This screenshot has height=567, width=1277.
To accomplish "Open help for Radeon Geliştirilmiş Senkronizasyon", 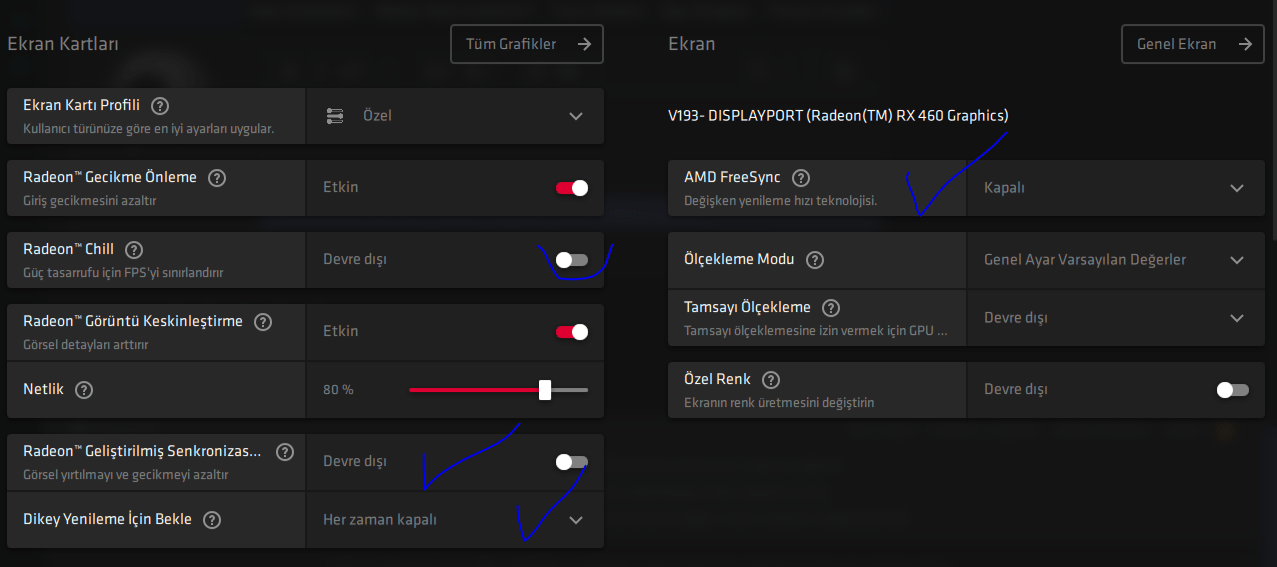I will pos(285,451).
